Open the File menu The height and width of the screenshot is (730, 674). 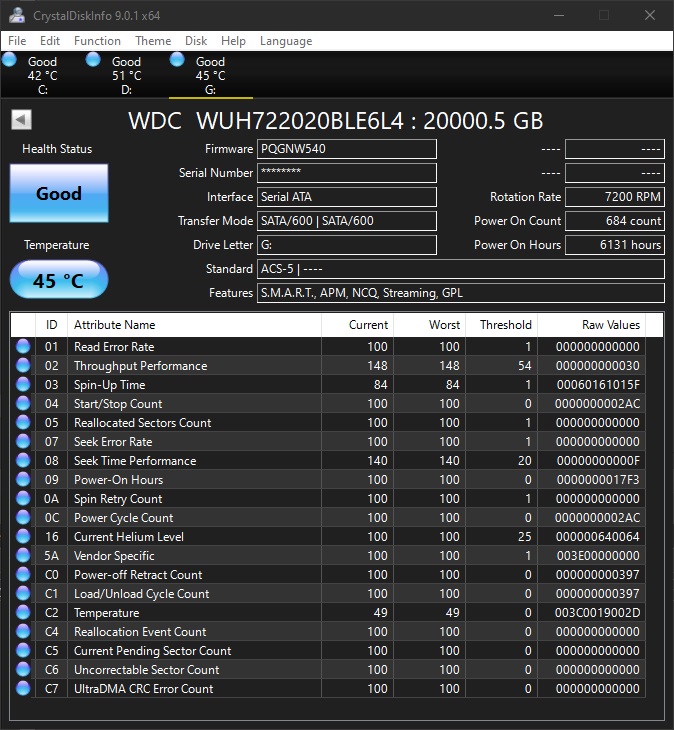pyautogui.click(x=17, y=41)
